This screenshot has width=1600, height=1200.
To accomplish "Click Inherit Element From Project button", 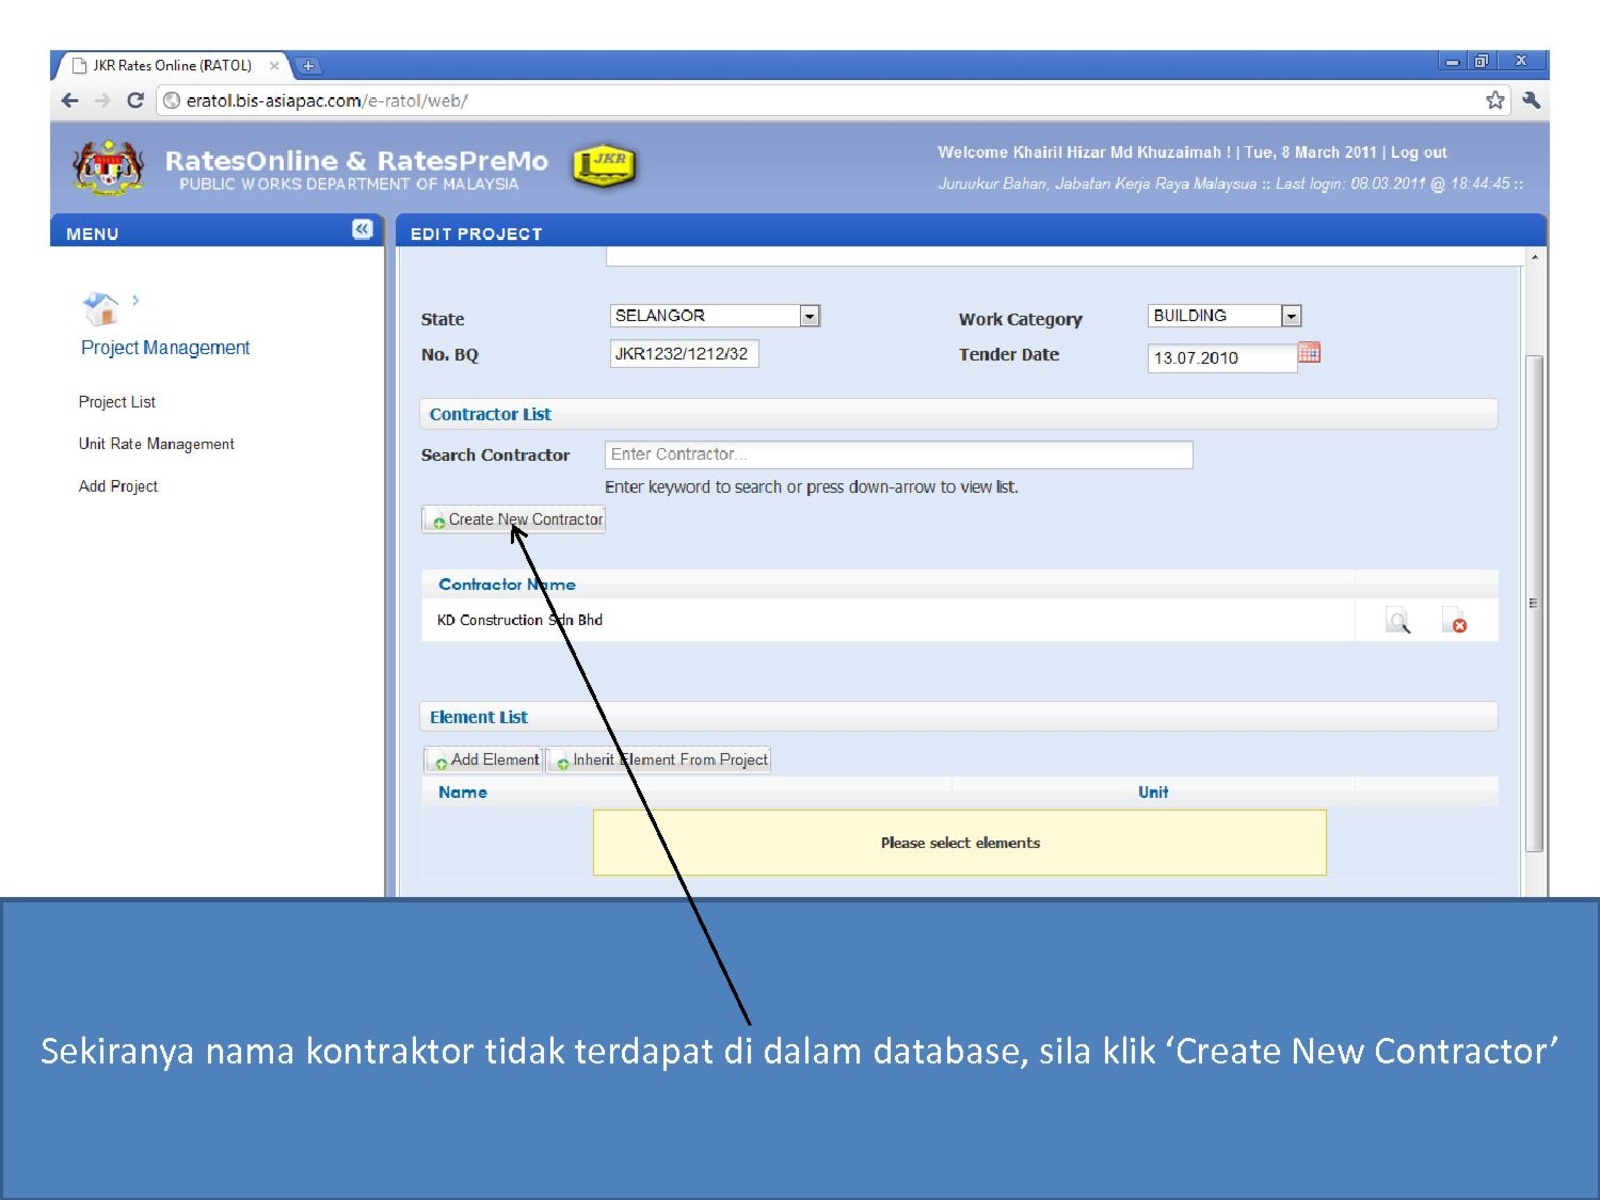I will click(x=659, y=760).
